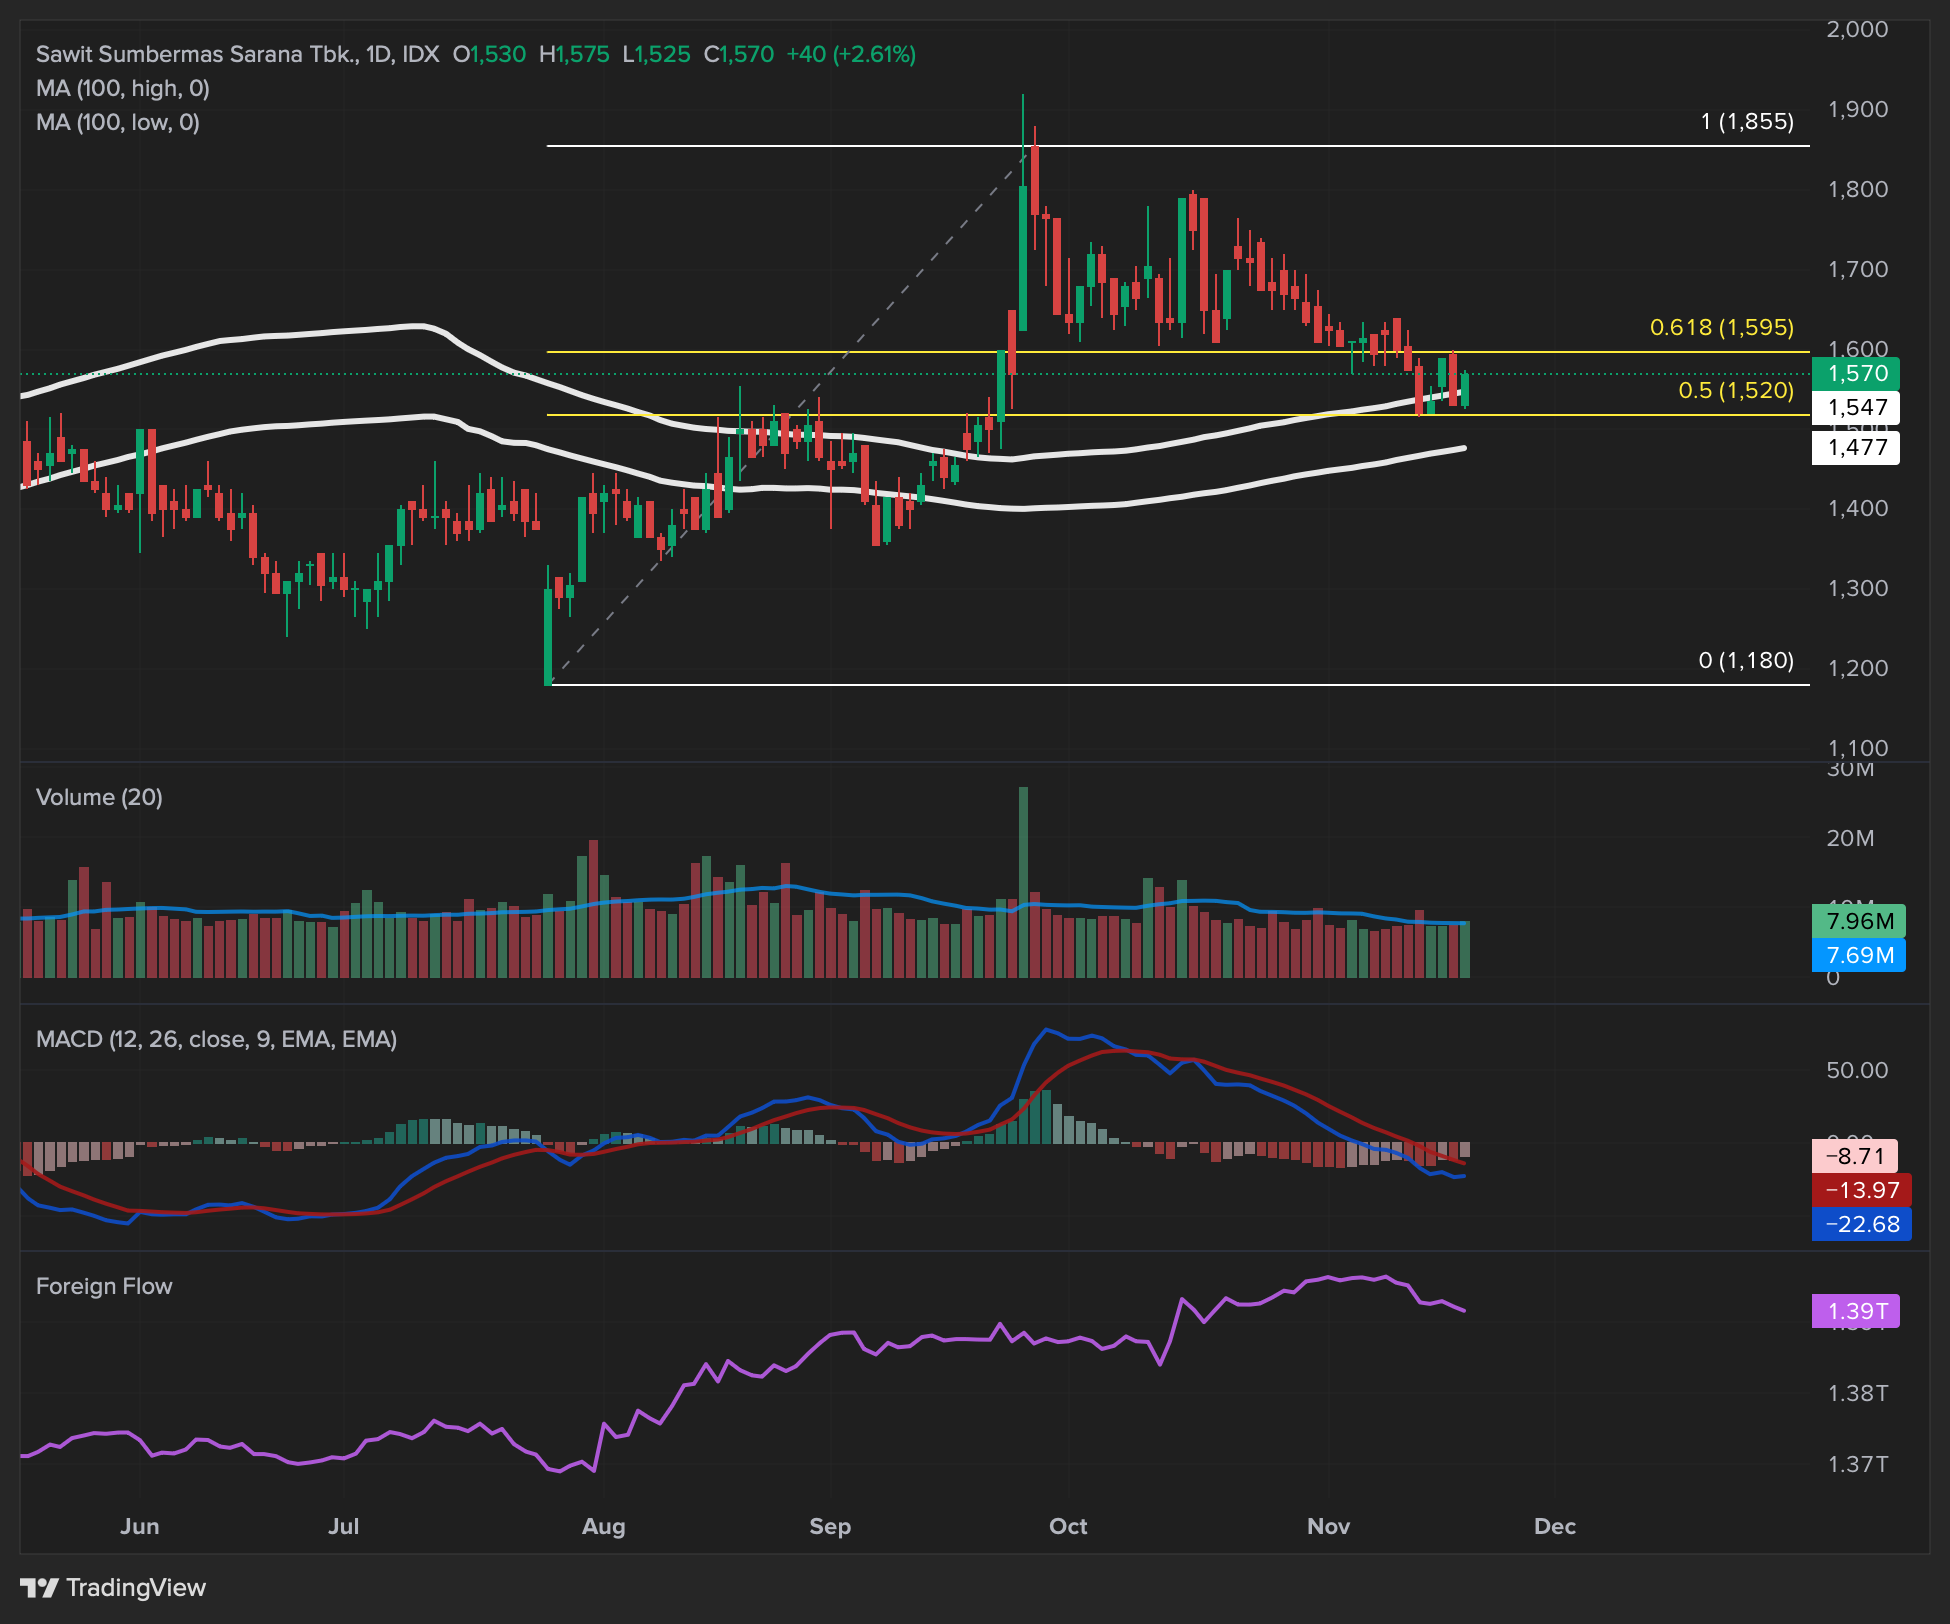The width and height of the screenshot is (1950, 1624).
Task: Open the MACD (12, 26, close, 9) legend
Action: [216, 1039]
